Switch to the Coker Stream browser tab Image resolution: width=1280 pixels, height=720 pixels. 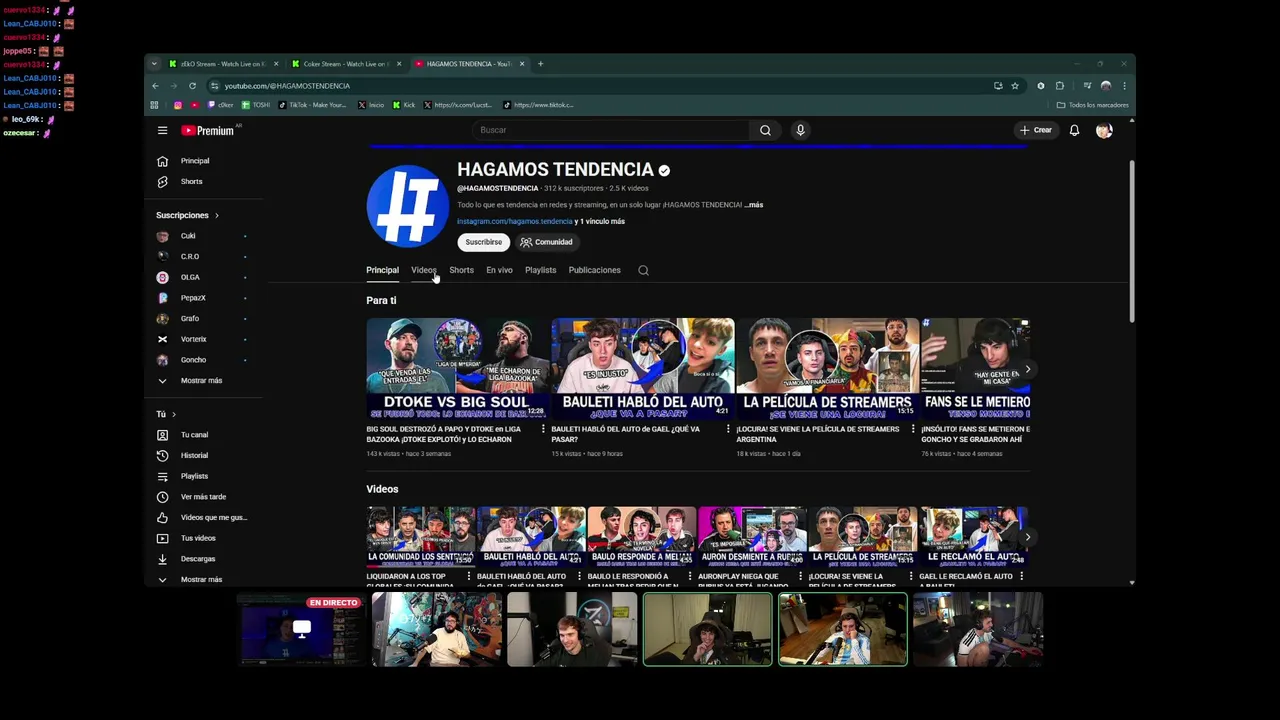pos(346,64)
